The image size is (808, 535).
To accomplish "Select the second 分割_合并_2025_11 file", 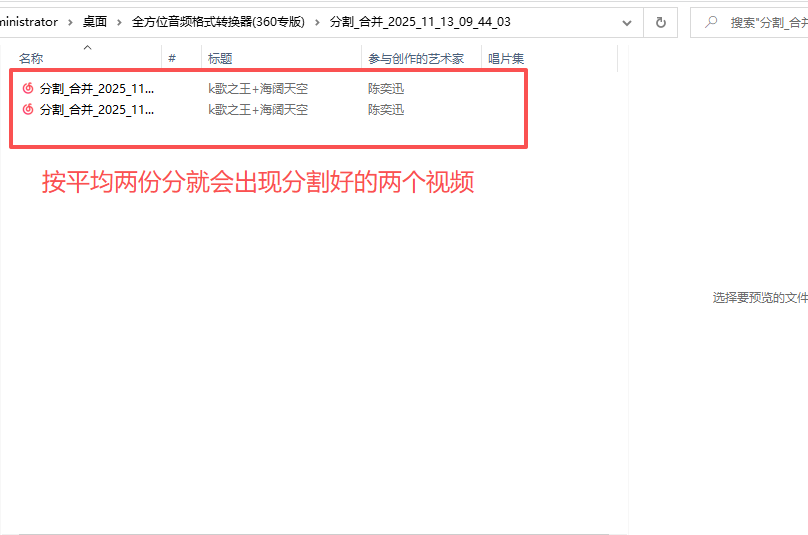I will [x=97, y=110].
